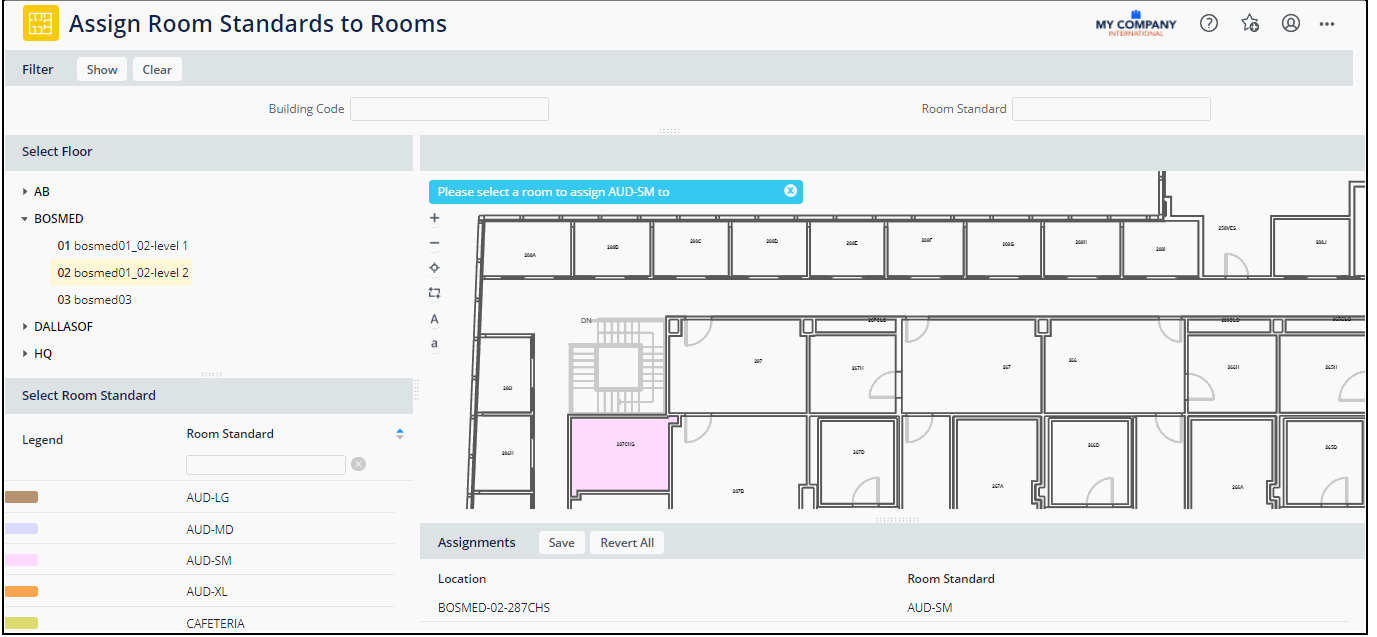The image size is (1377, 637).
Task: Expand the DALLASOF building node
Action: pos(24,326)
